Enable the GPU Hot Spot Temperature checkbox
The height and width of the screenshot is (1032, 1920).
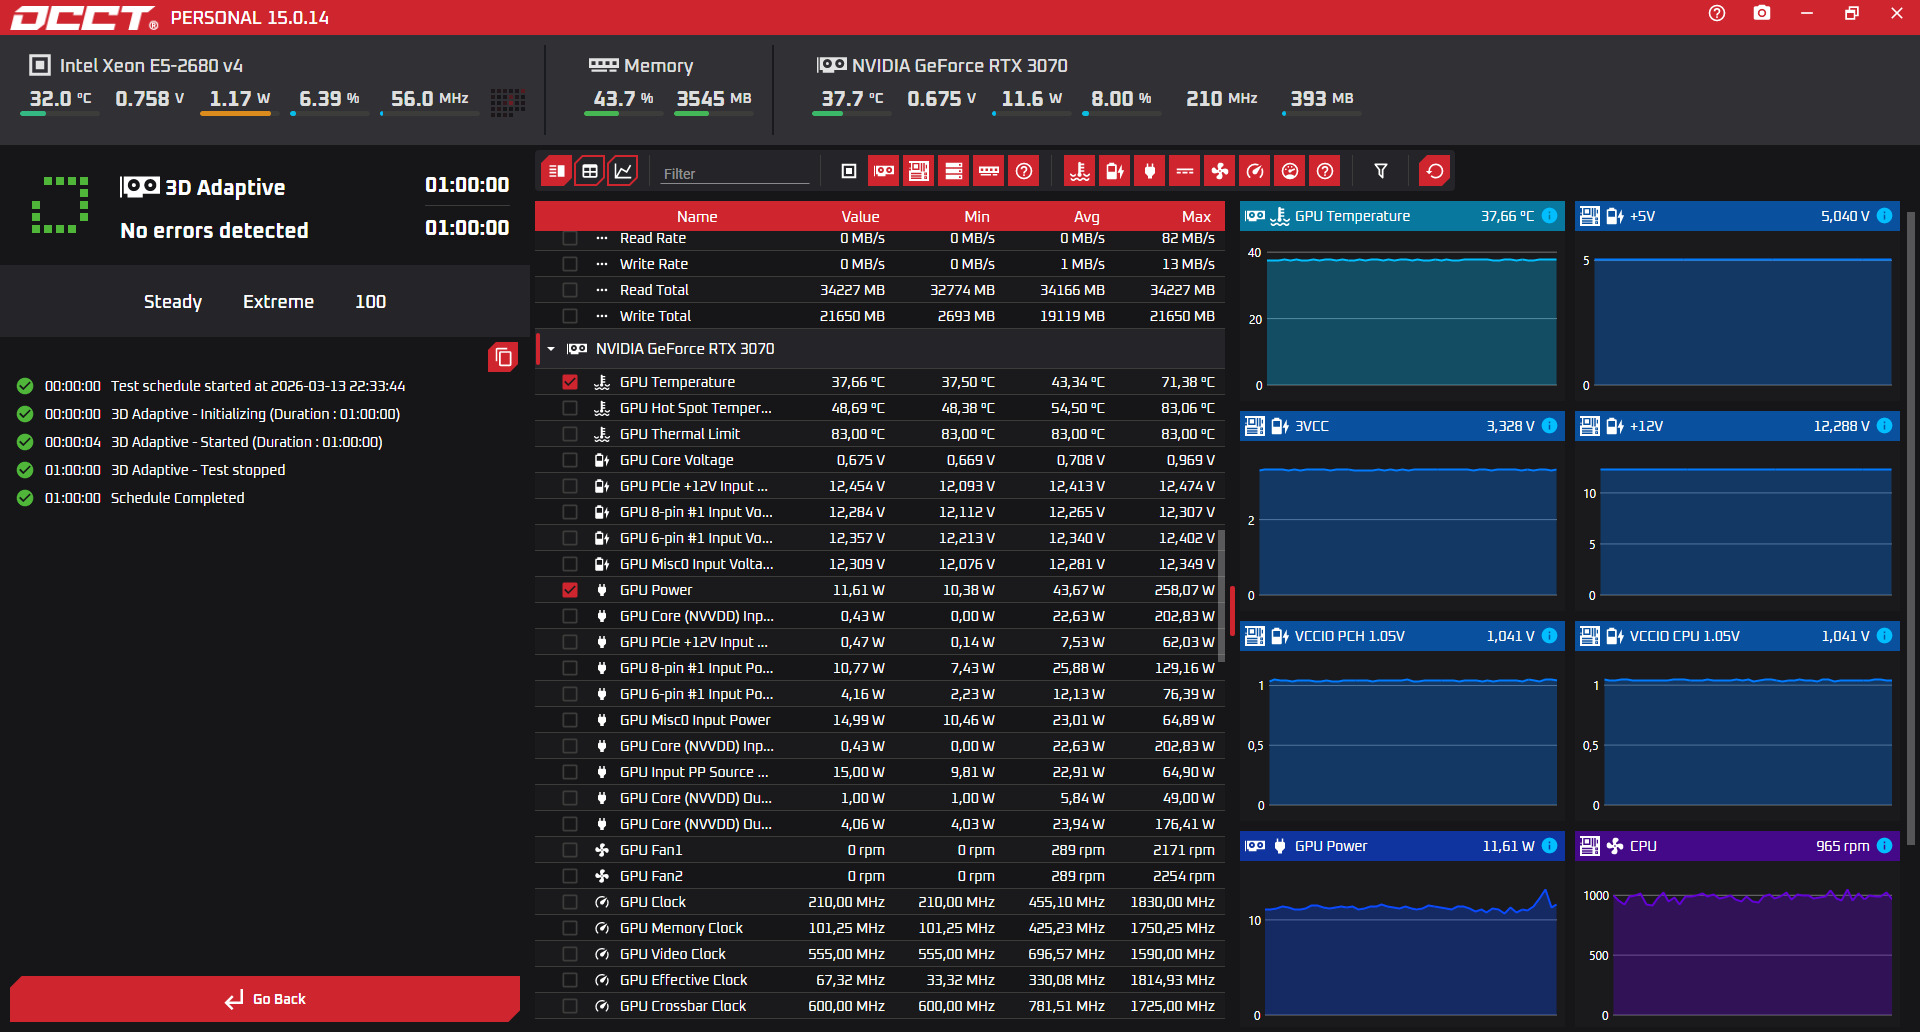(x=570, y=408)
